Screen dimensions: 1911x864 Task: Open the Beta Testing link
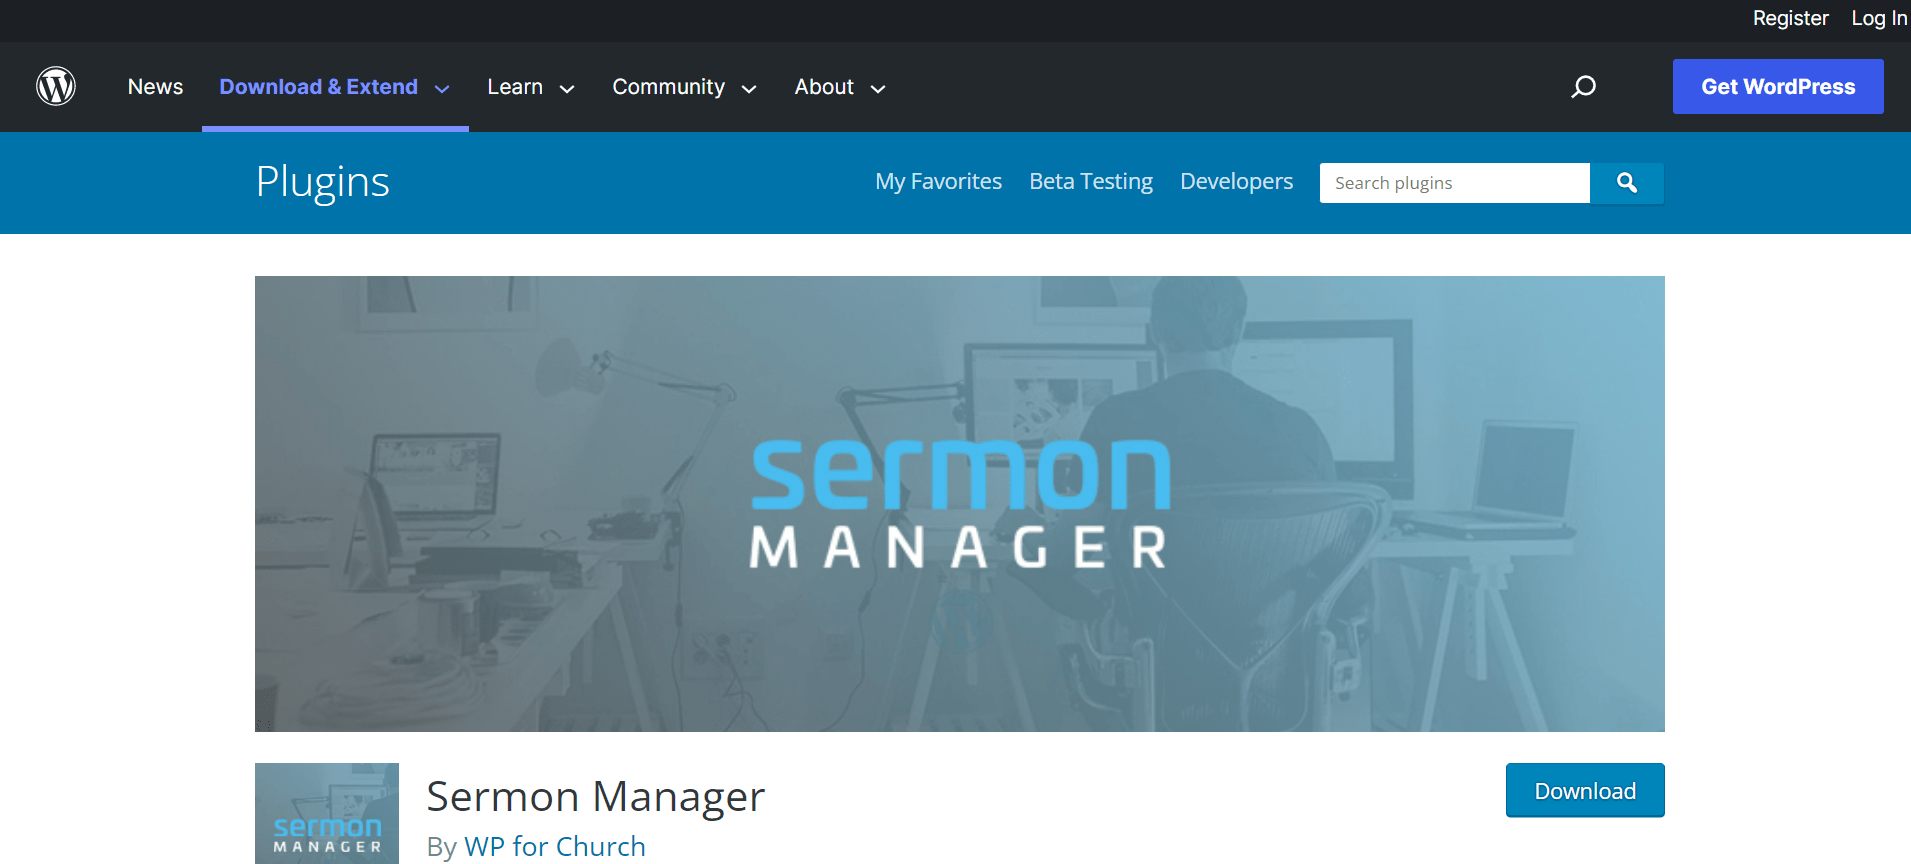click(1091, 181)
